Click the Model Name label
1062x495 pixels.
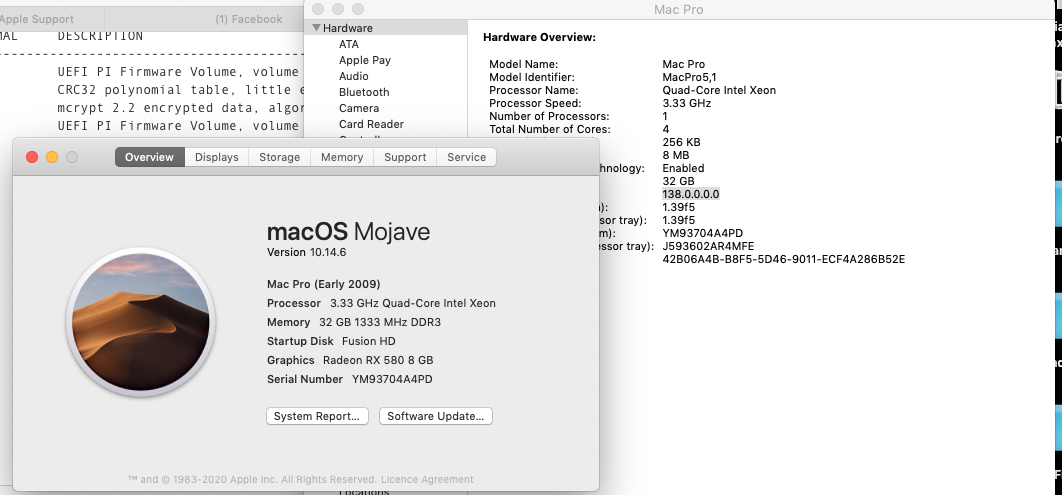524,64
